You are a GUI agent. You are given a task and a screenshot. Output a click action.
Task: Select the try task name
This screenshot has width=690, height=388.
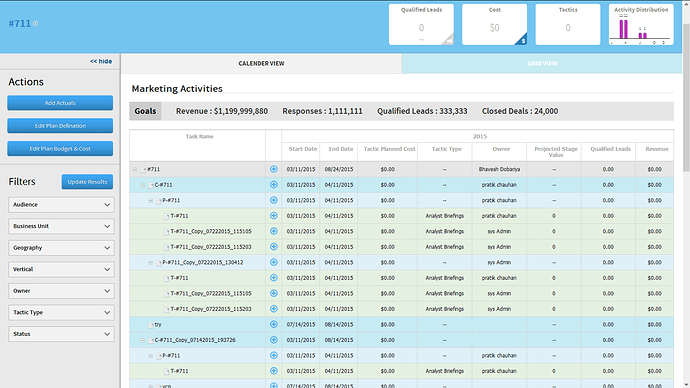point(158,325)
